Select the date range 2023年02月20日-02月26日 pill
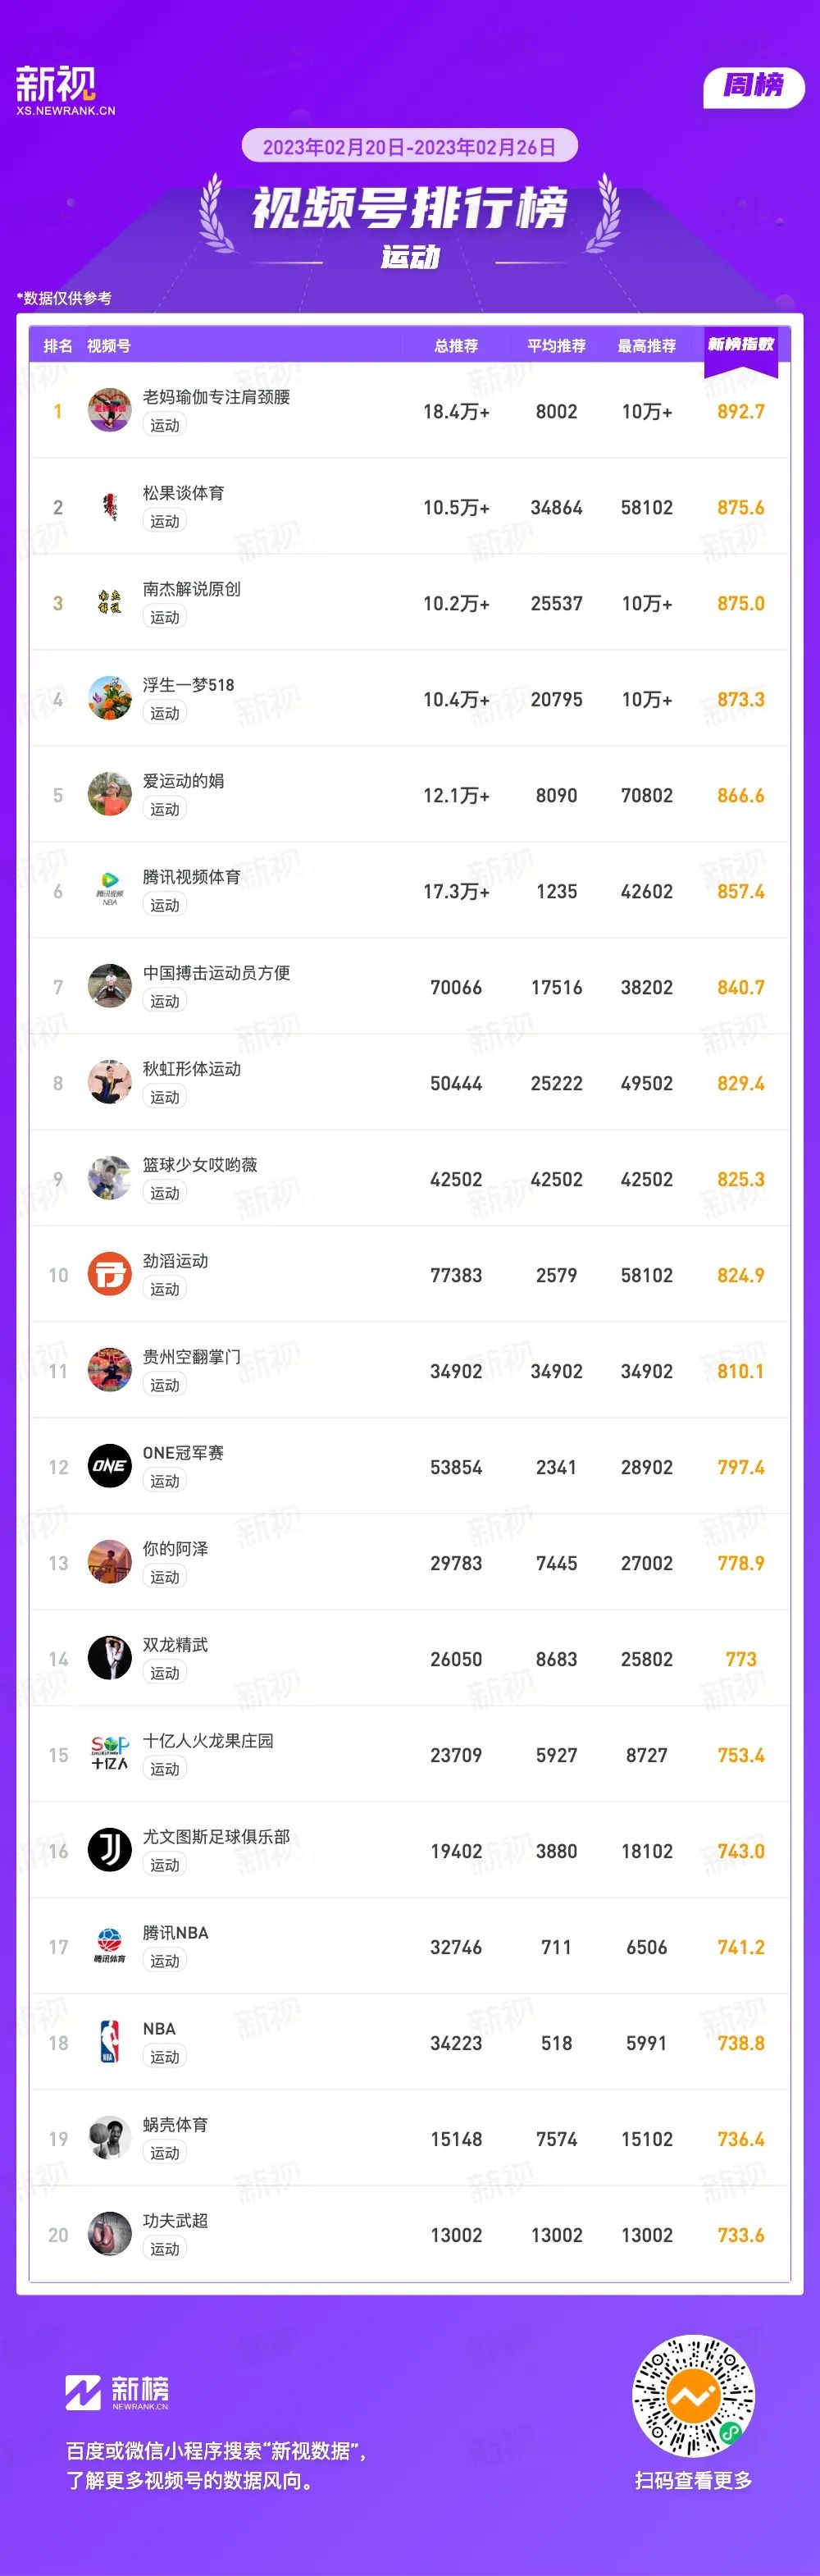 [409, 147]
